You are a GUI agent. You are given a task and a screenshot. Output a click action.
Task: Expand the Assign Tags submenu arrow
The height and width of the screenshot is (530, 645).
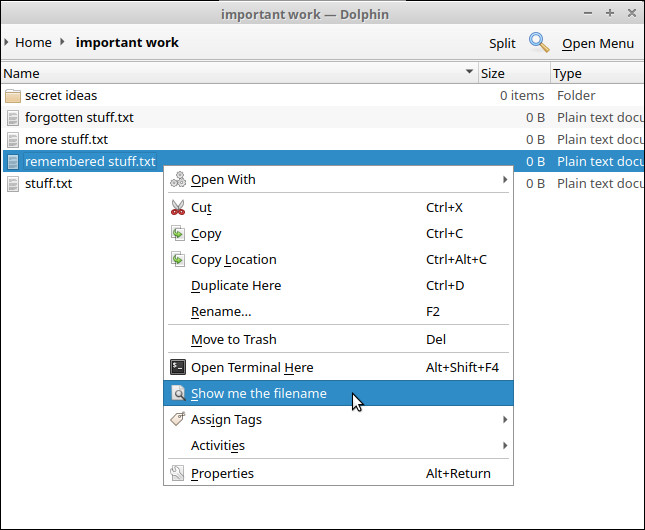click(x=505, y=419)
